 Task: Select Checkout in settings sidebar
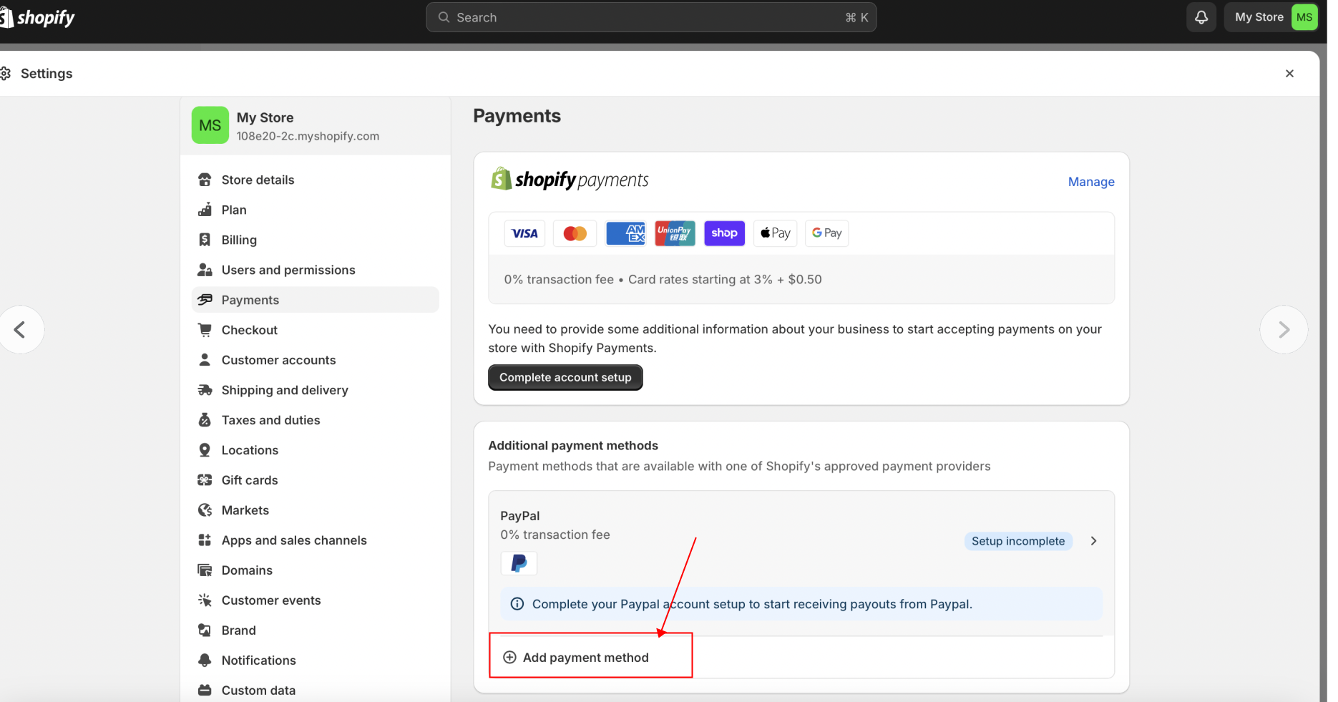(249, 330)
